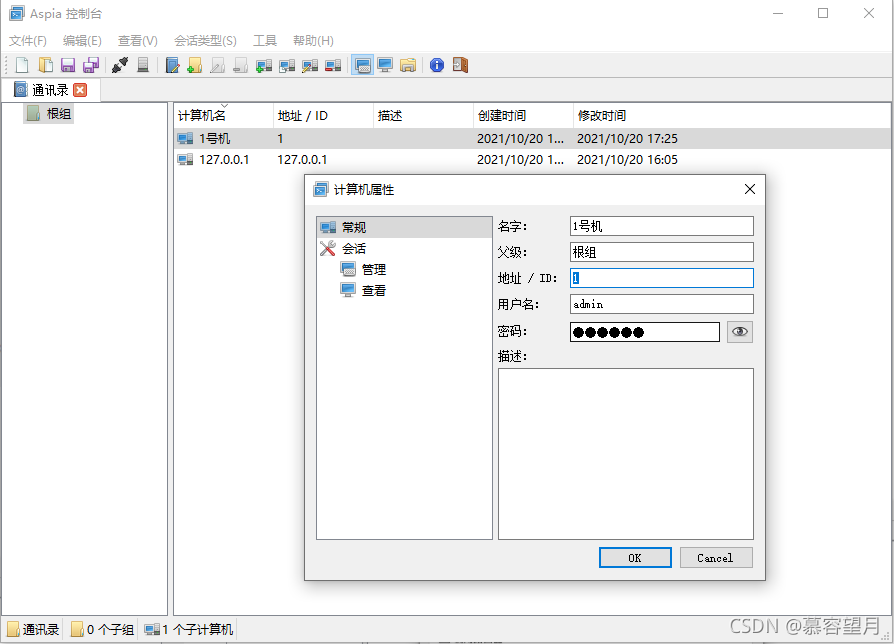Viewport: 894px width, 644px height.
Task: Click the Exit door icon
Action: (460, 66)
